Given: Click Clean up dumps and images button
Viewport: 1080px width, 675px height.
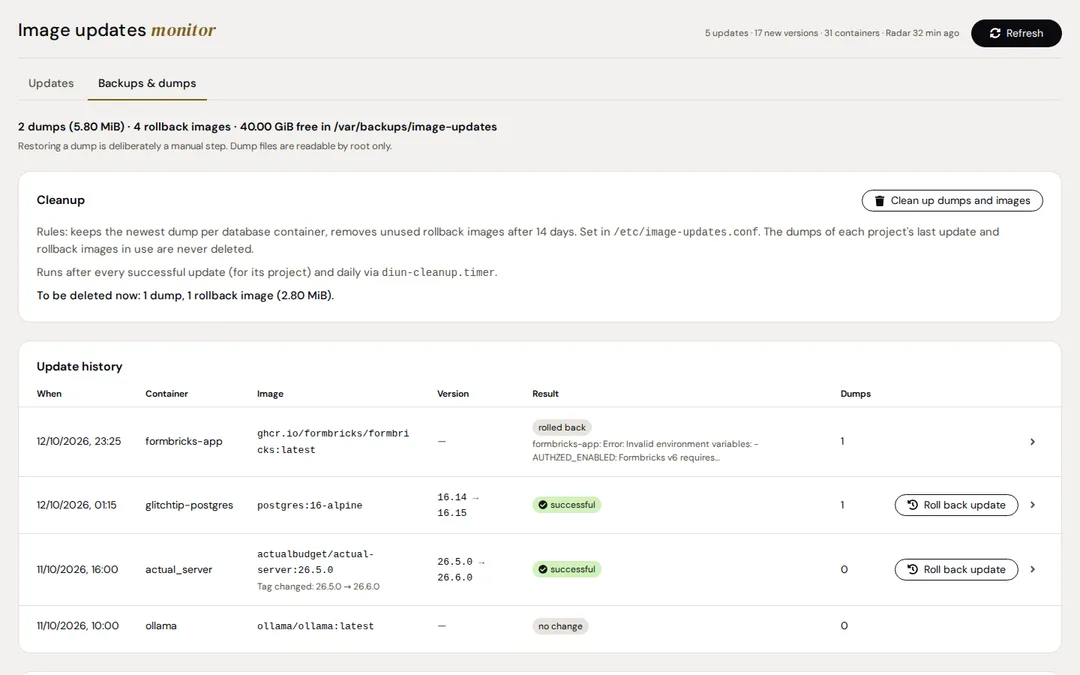Looking at the screenshot, I should coord(952,200).
